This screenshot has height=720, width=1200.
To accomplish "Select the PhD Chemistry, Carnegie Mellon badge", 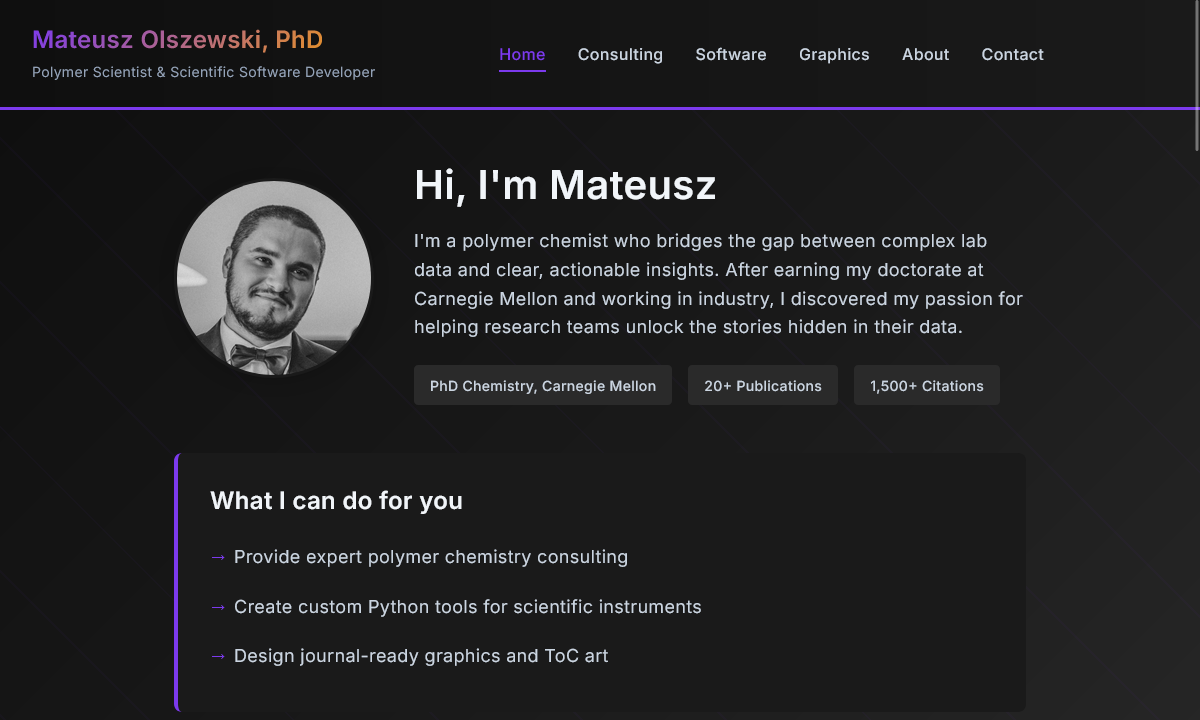I will (x=542, y=385).
